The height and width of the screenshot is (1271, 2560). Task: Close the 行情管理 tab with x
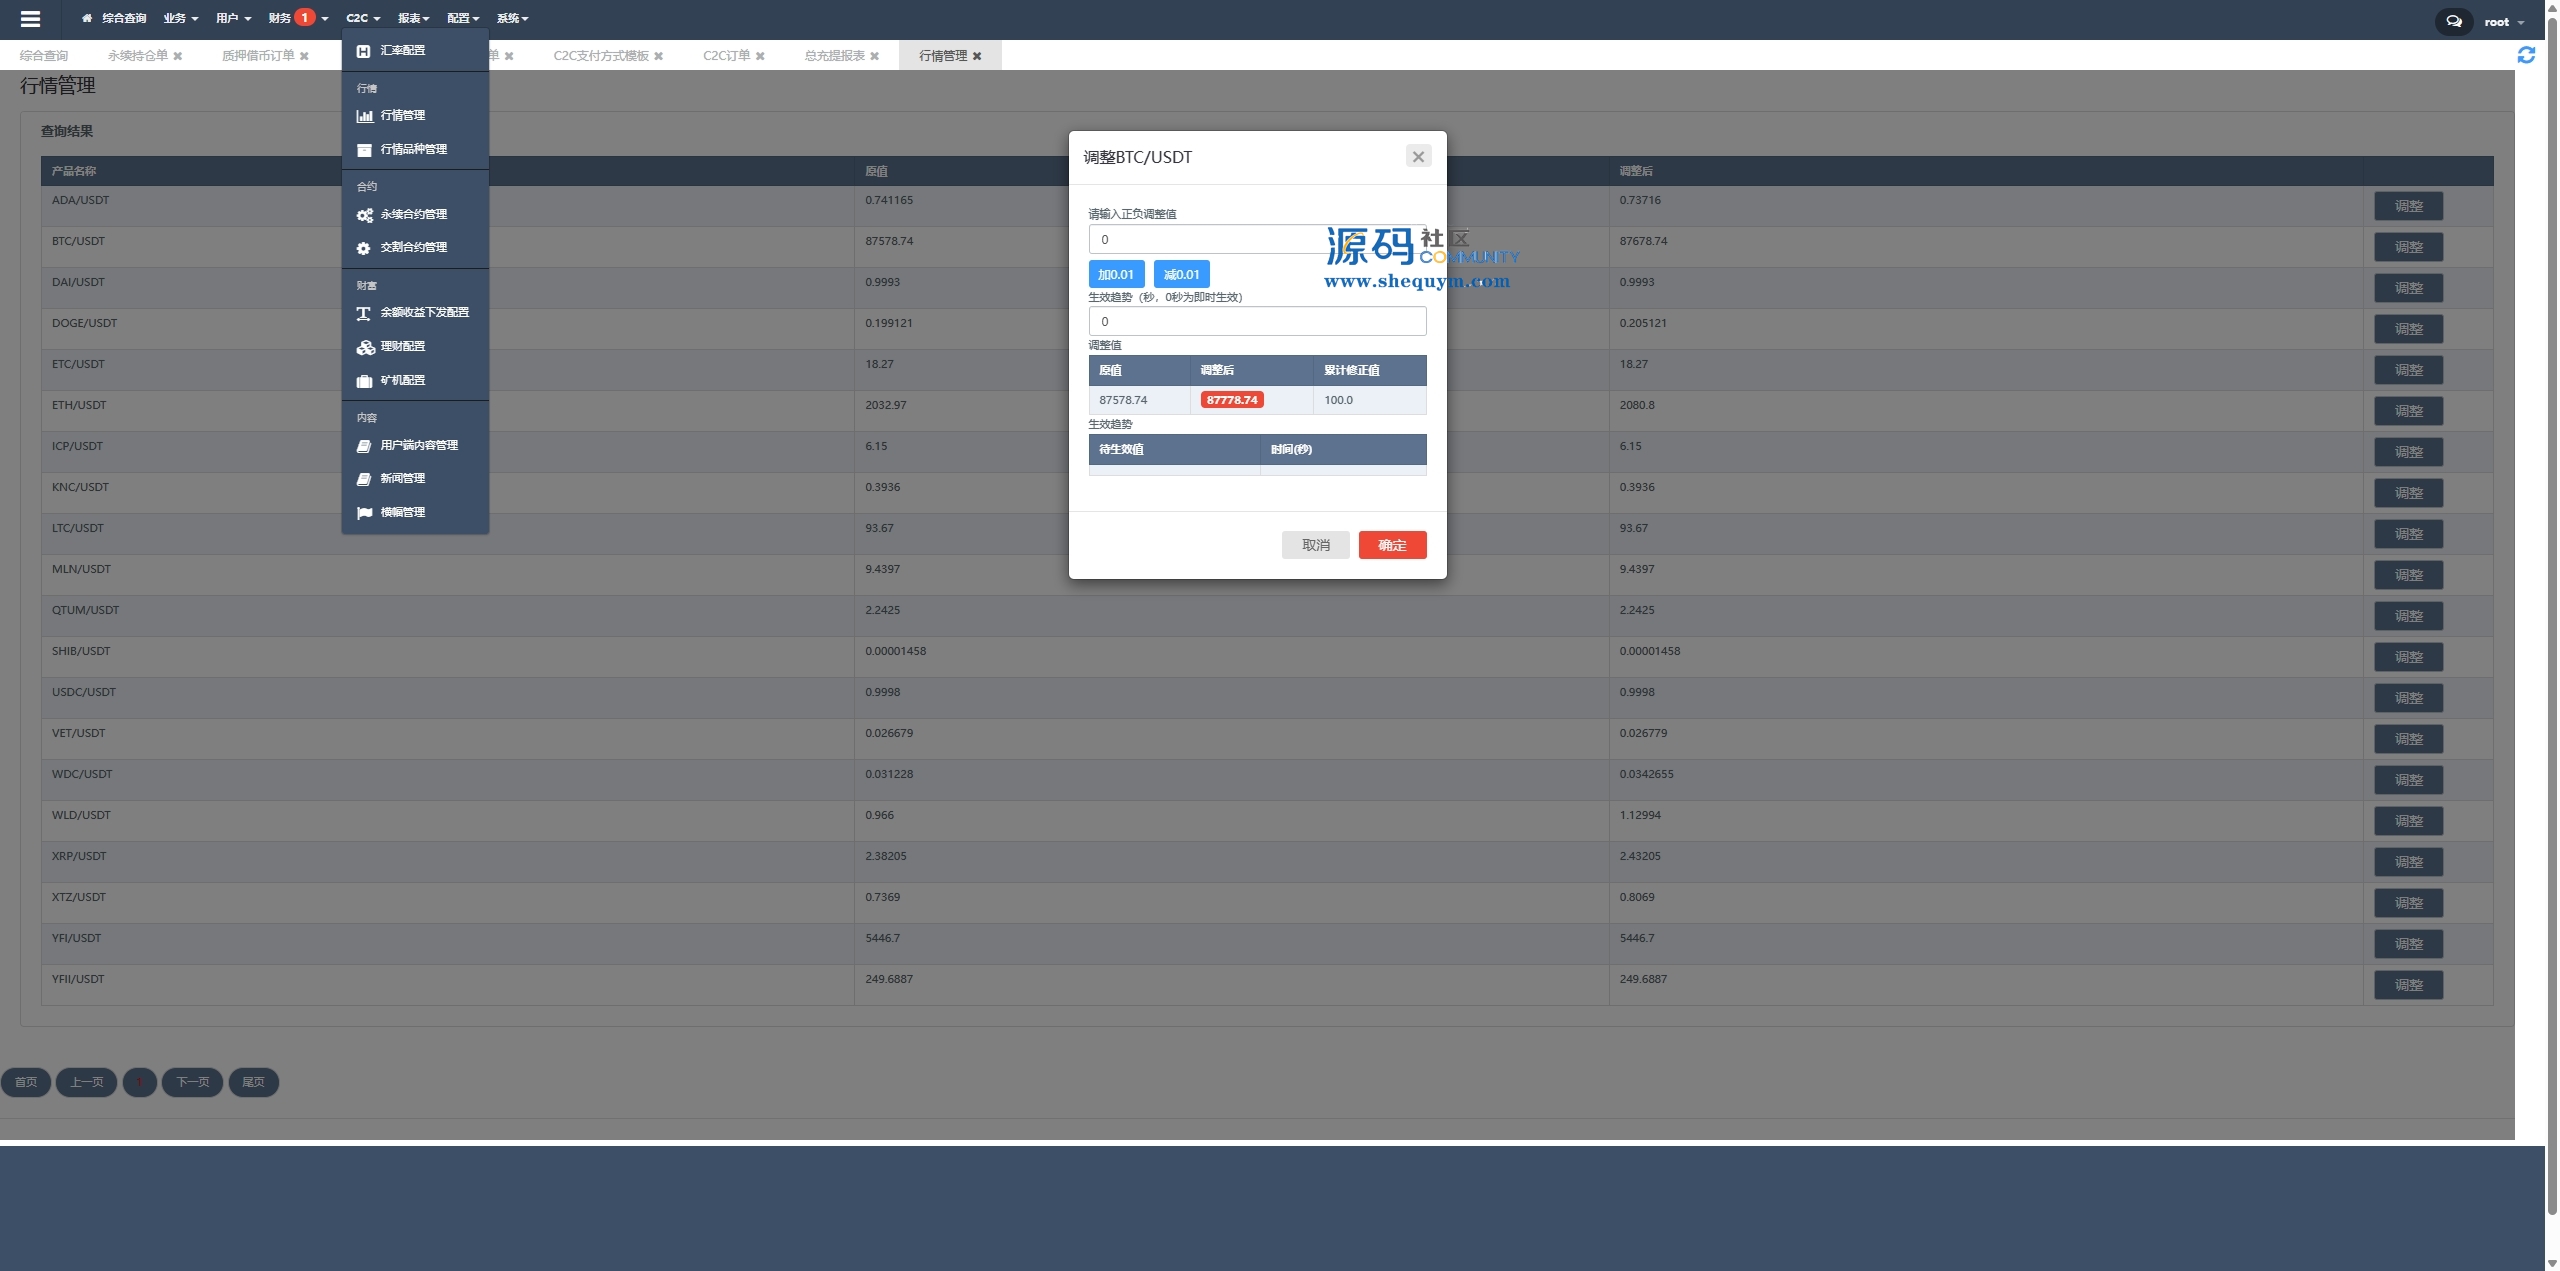point(977,56)
